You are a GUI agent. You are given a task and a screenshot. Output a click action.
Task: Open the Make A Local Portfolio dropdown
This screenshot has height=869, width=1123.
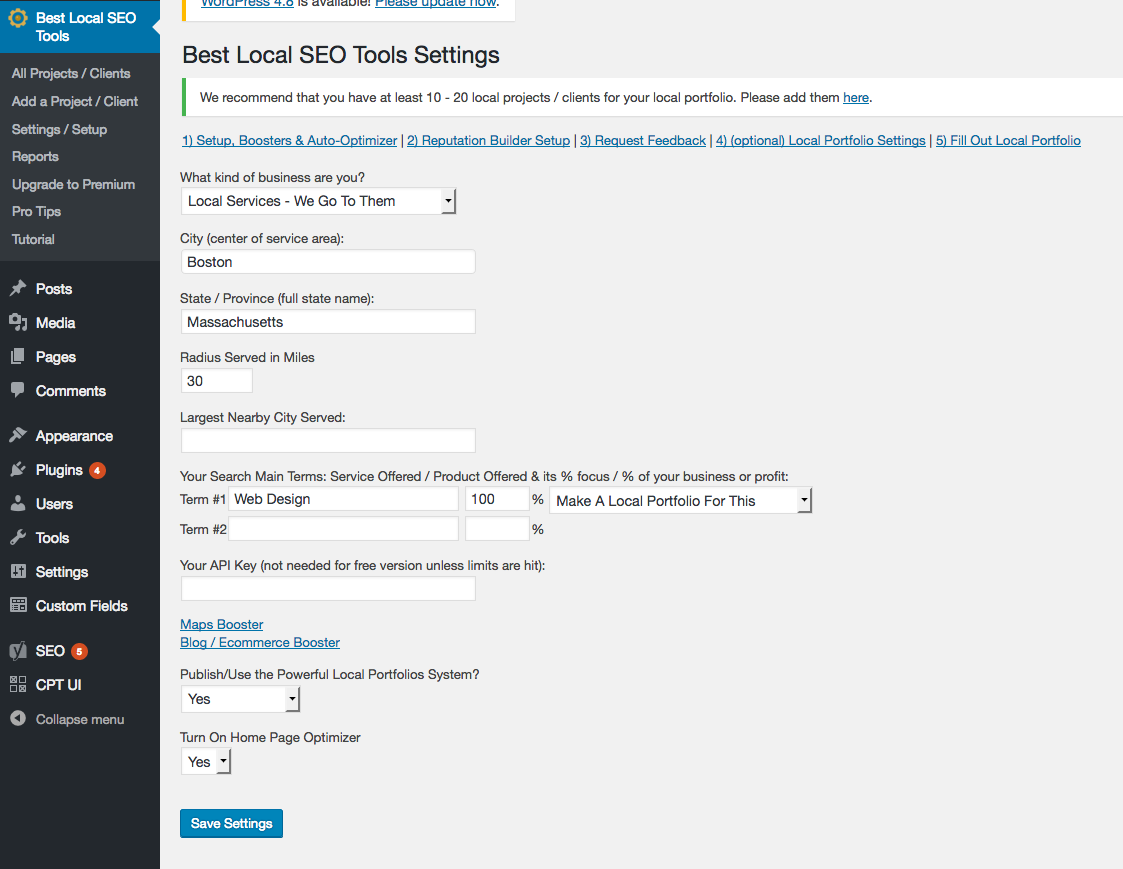click(x=680, y=501)
